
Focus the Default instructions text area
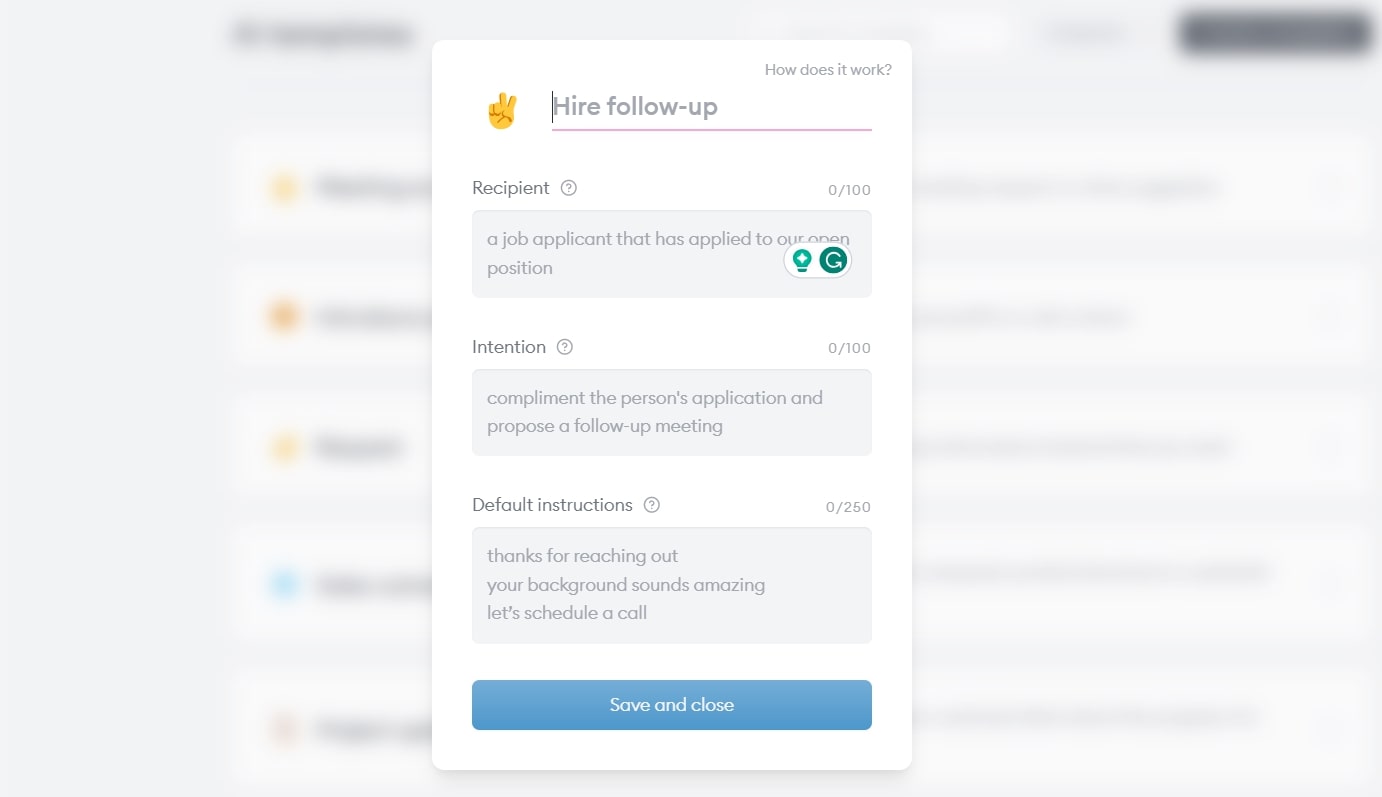[671, 585]
